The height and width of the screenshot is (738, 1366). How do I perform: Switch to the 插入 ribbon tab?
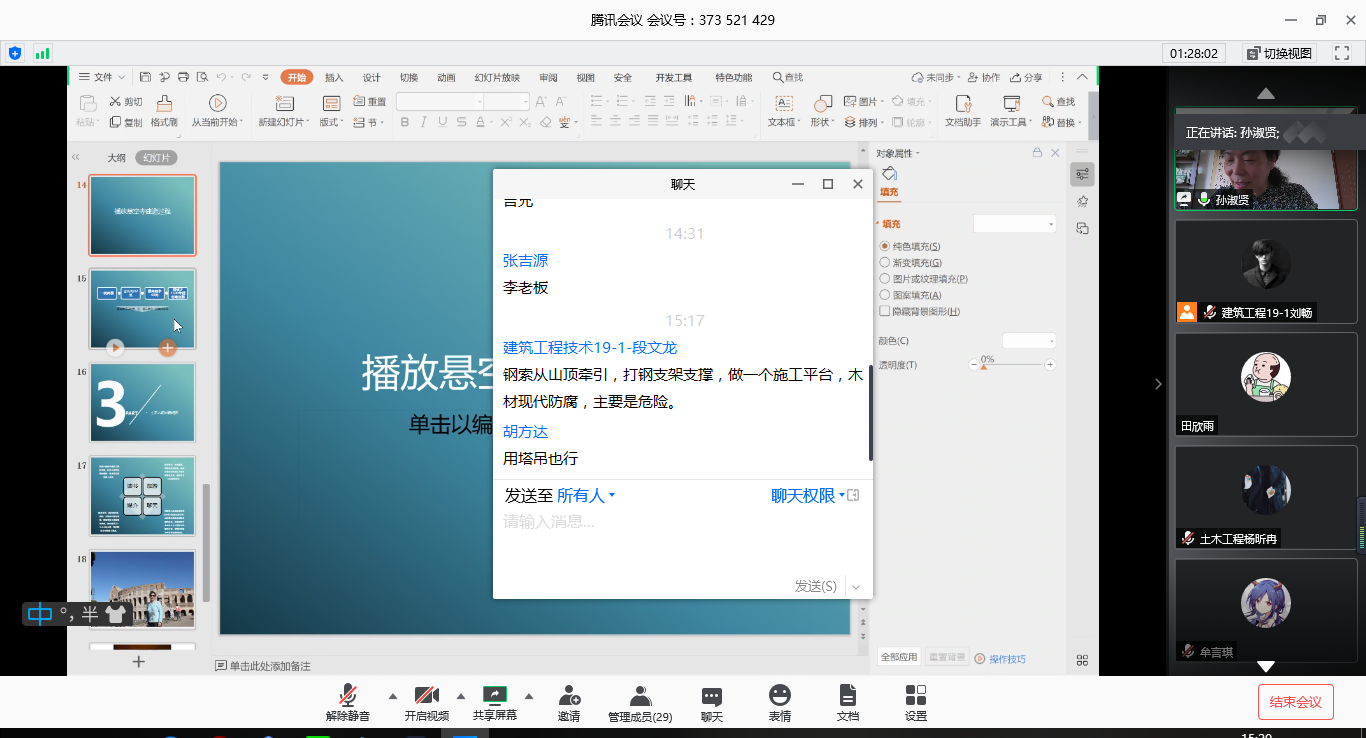pos(334,78)
